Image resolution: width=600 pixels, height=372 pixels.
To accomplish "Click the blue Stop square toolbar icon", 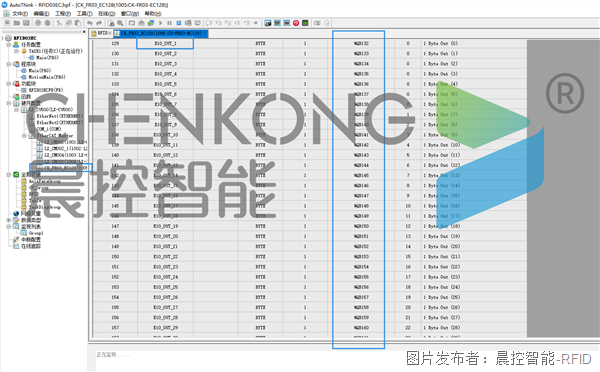I will click(179, 23).
